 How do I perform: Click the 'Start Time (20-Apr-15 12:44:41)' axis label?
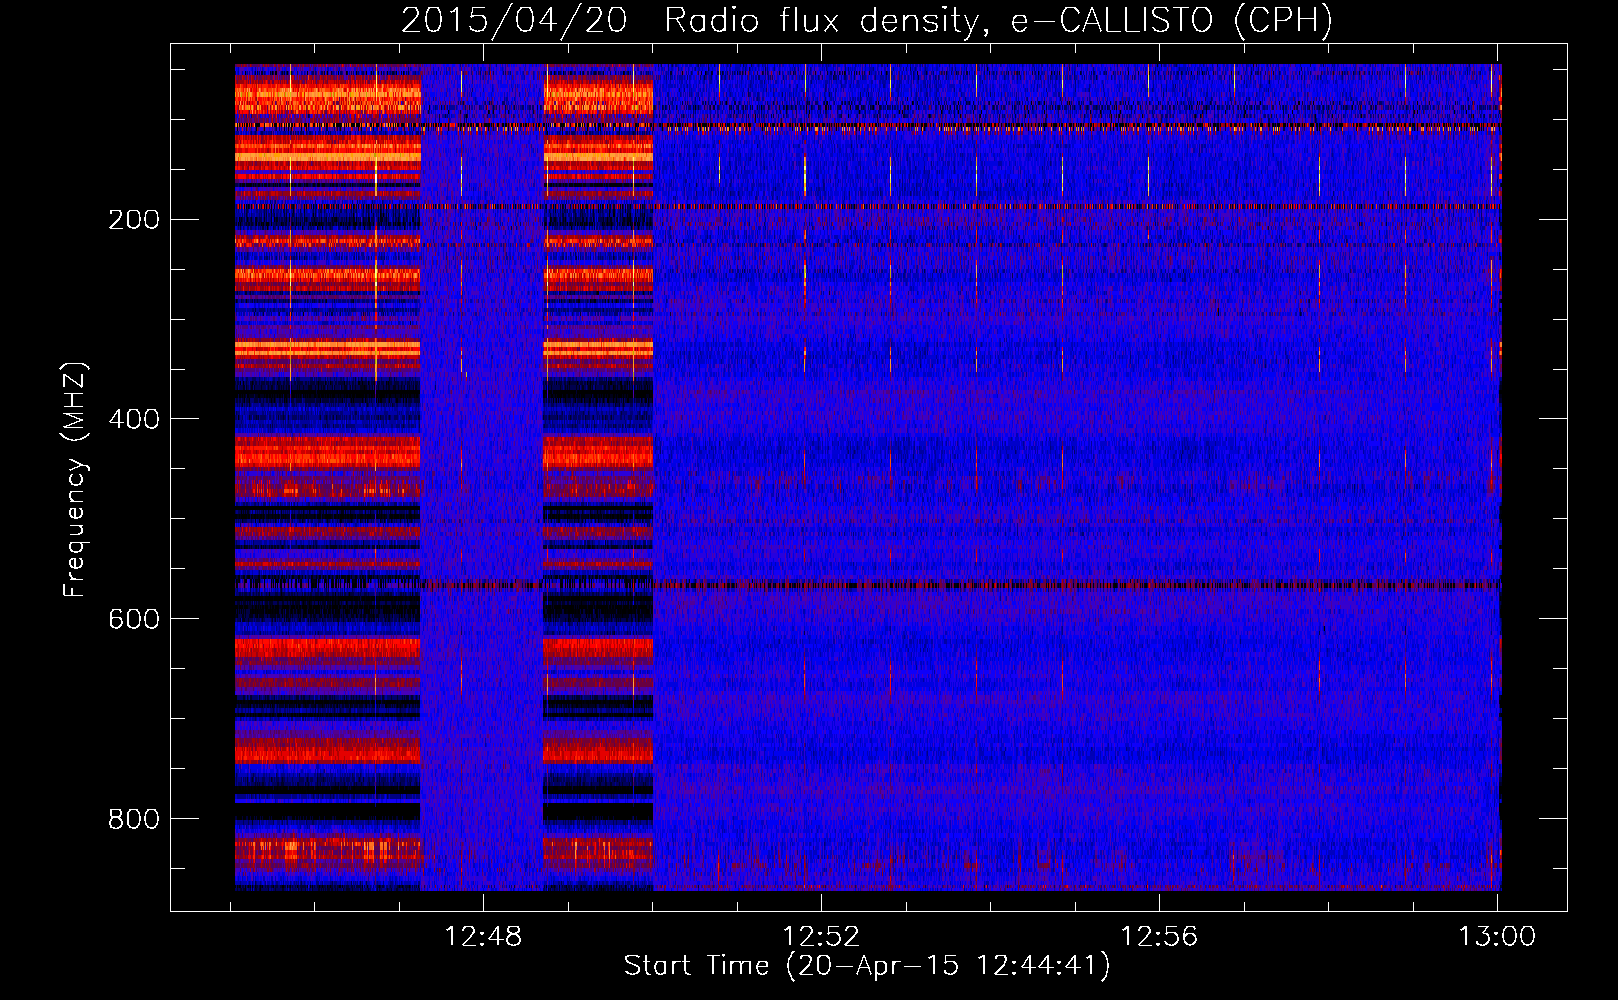(867, 966)
